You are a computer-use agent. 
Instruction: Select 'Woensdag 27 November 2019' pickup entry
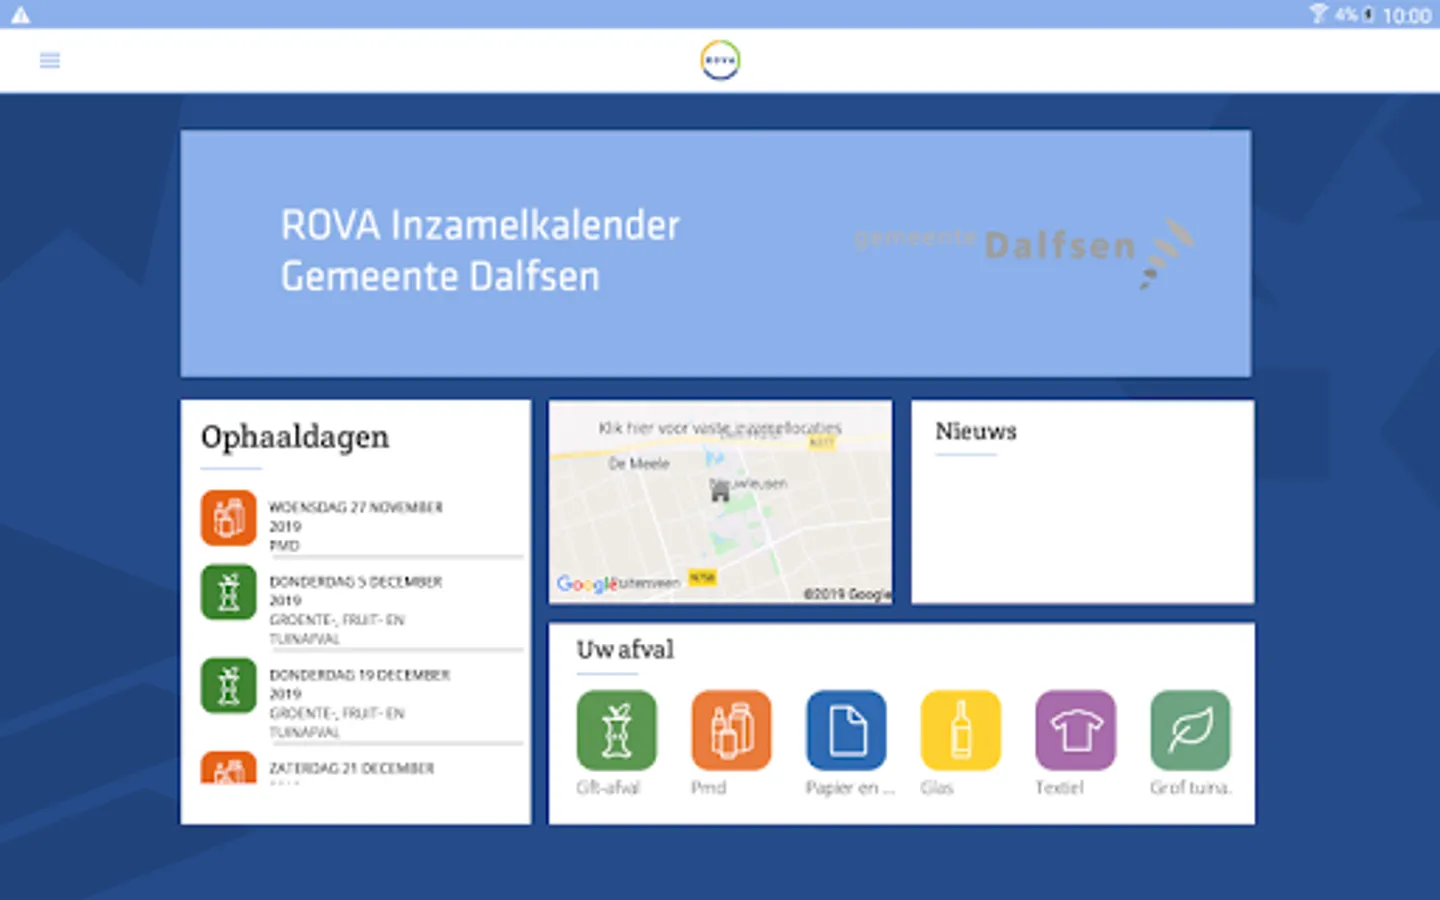tap(362, 524)
